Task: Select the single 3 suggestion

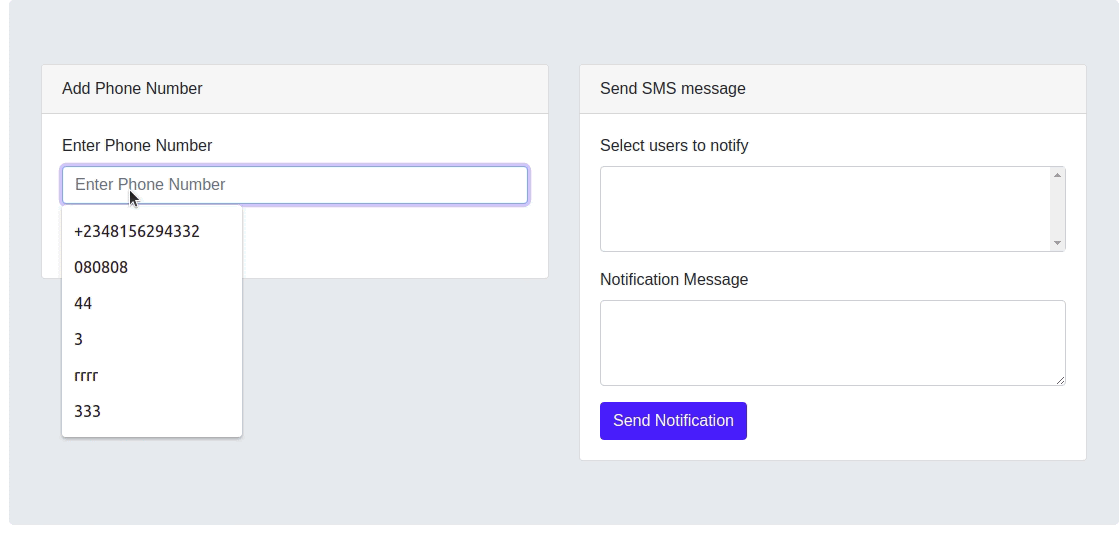Action: [79, 339]
